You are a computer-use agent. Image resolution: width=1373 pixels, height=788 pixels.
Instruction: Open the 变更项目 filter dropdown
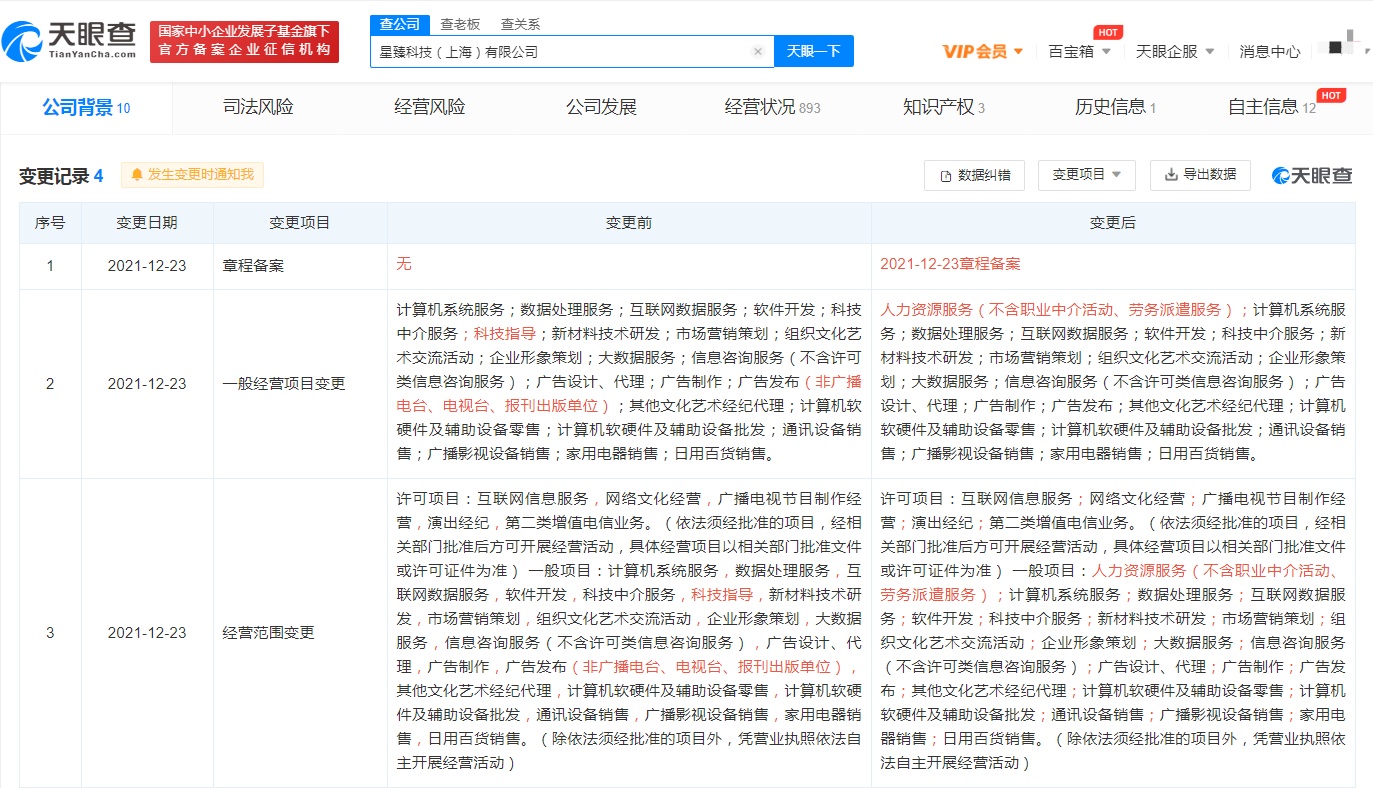[1086, 175]
